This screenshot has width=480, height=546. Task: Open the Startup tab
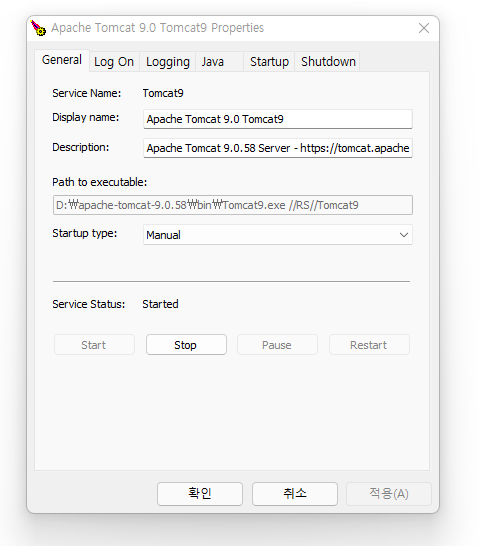(x=269, y=62)
